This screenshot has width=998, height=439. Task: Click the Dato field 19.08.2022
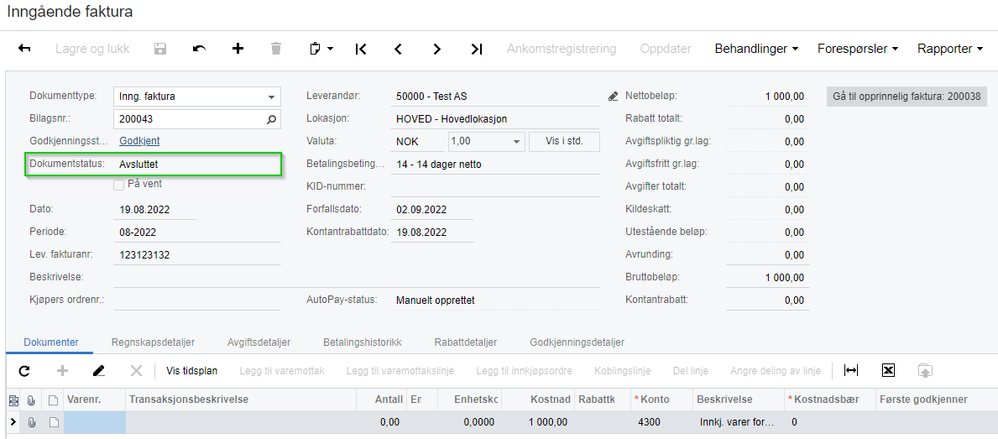(x=155, y=209)
